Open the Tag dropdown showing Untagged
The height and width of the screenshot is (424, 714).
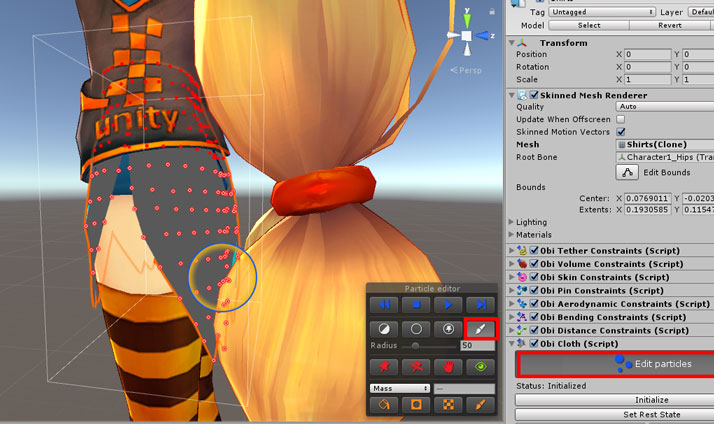(602, 12)
